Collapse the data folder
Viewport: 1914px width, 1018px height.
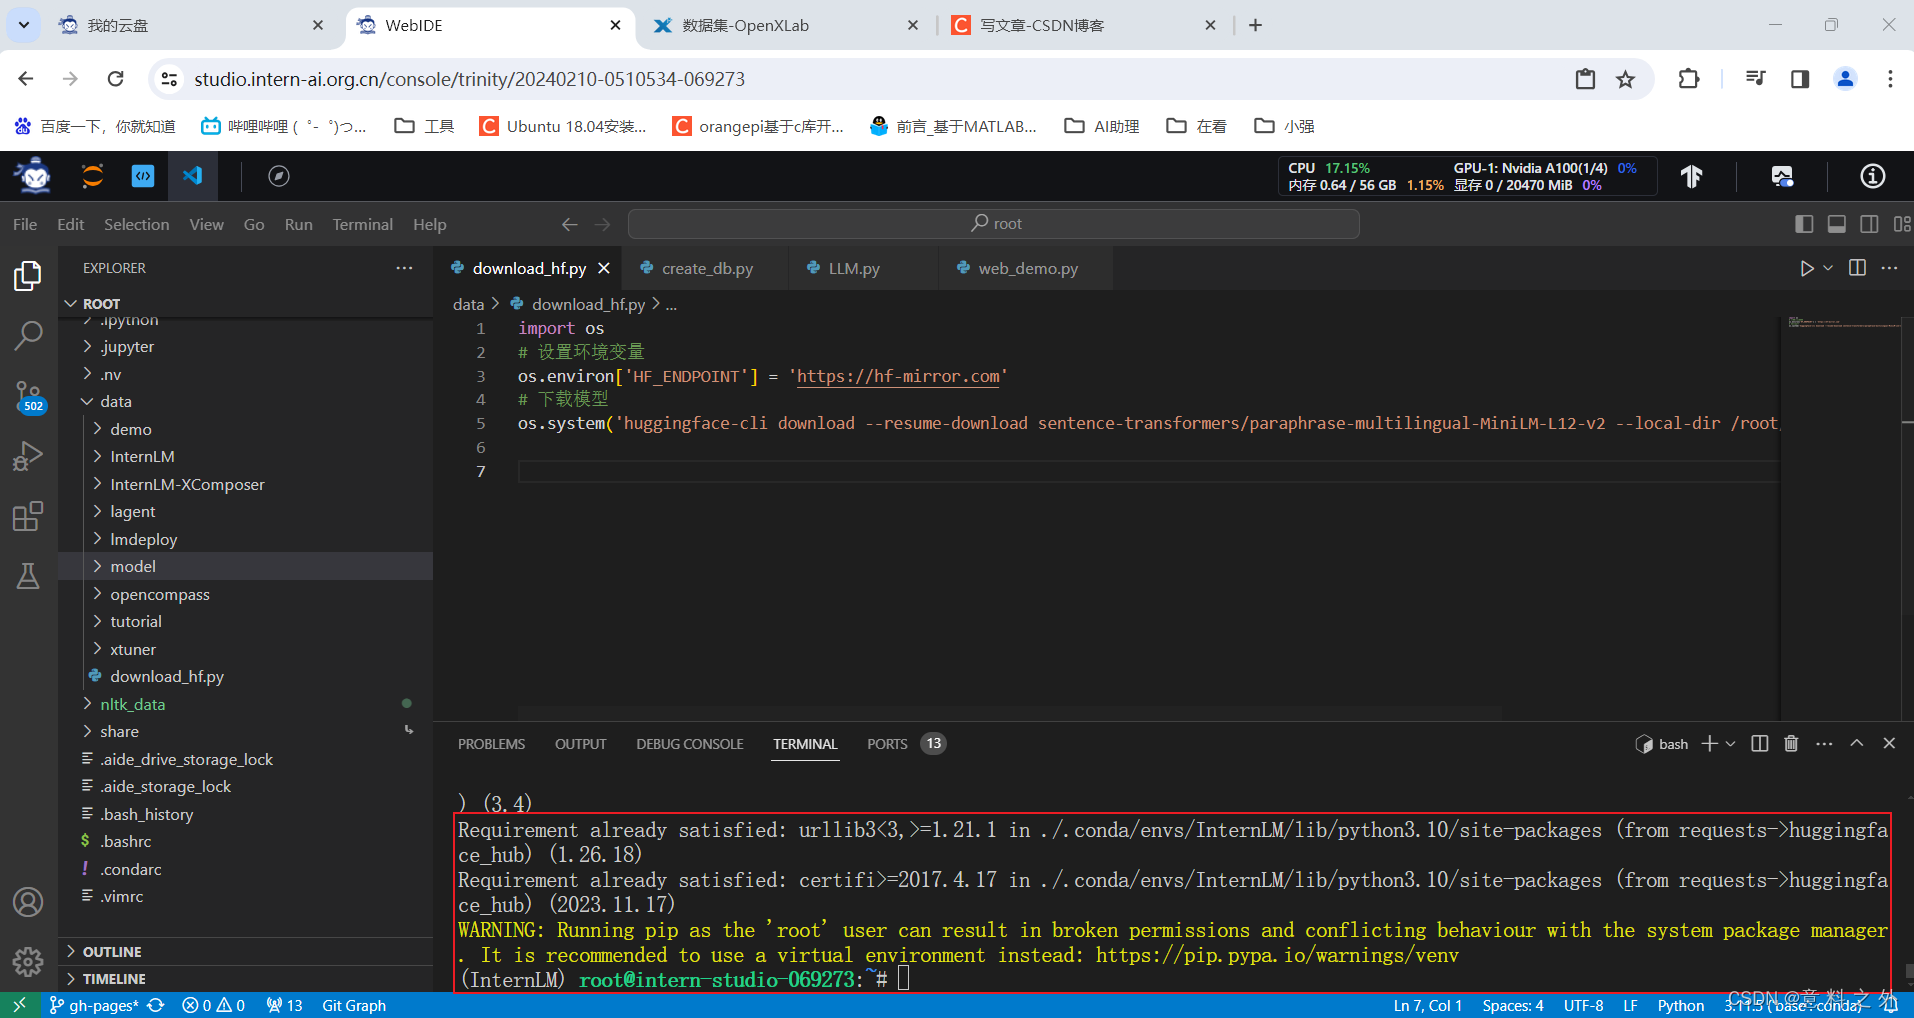[115, 402]
